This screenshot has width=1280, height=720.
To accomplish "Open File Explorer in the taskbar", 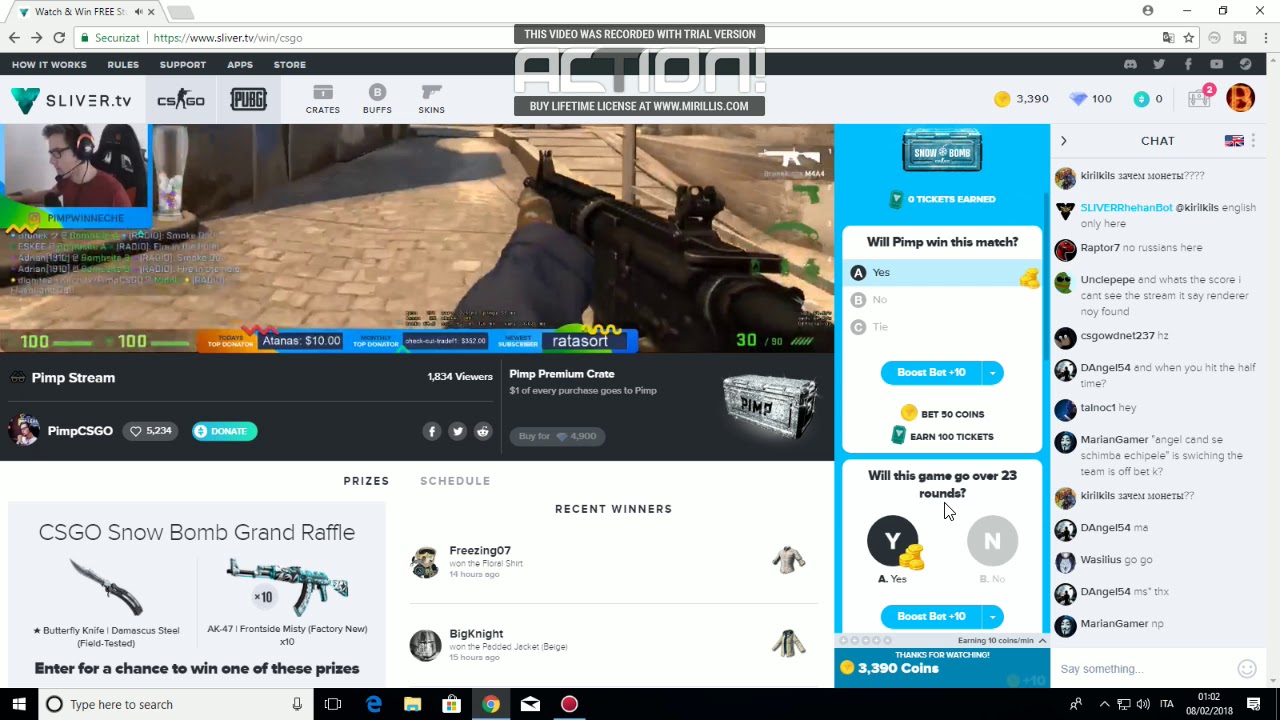I will [412, 704].
